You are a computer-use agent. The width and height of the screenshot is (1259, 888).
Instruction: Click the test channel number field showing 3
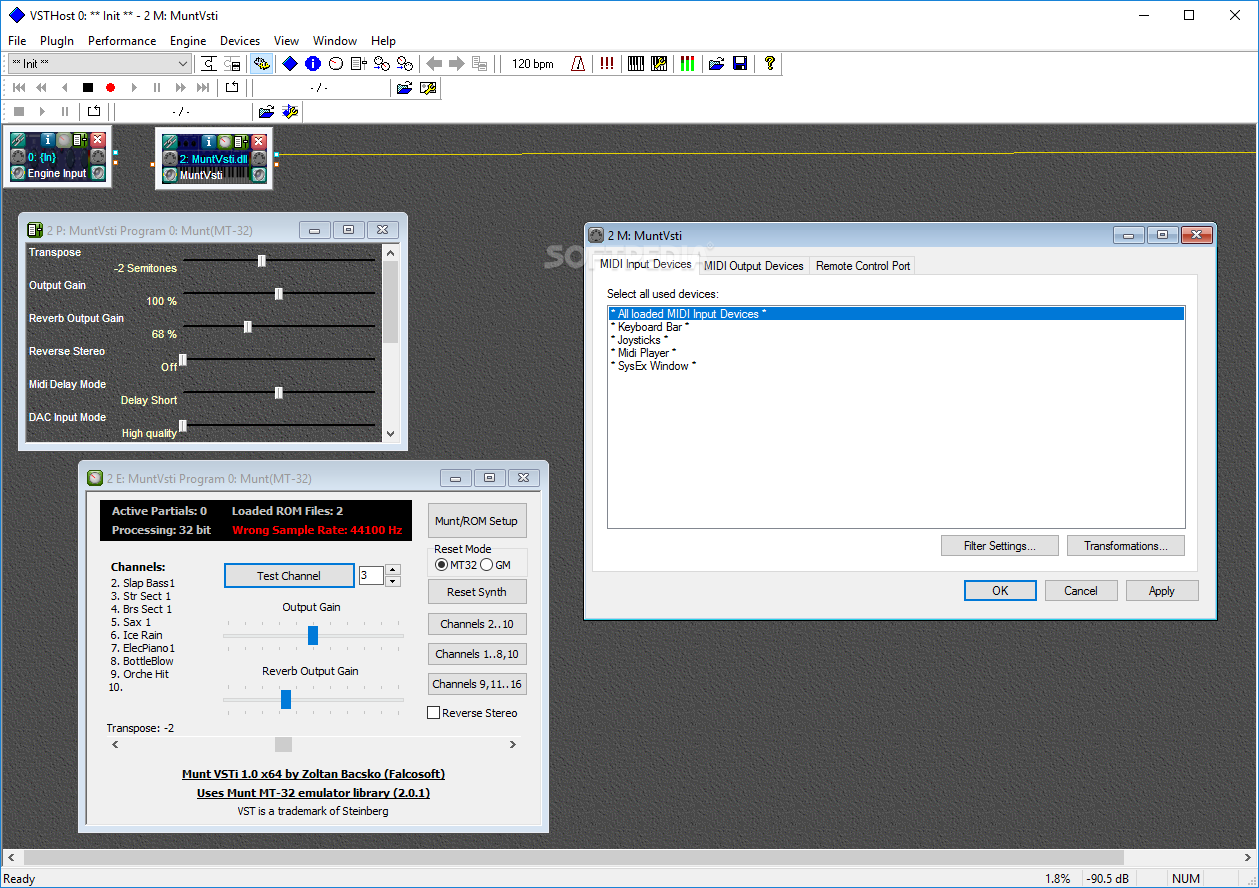[371, 576]
